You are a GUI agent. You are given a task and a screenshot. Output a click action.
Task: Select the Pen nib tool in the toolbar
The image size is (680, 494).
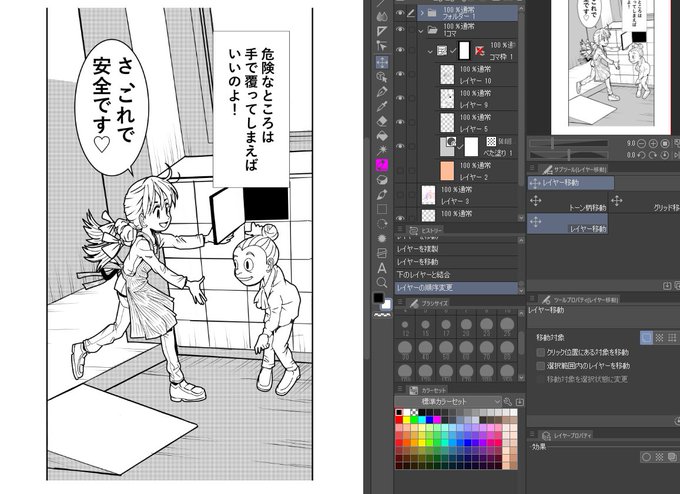382,92
